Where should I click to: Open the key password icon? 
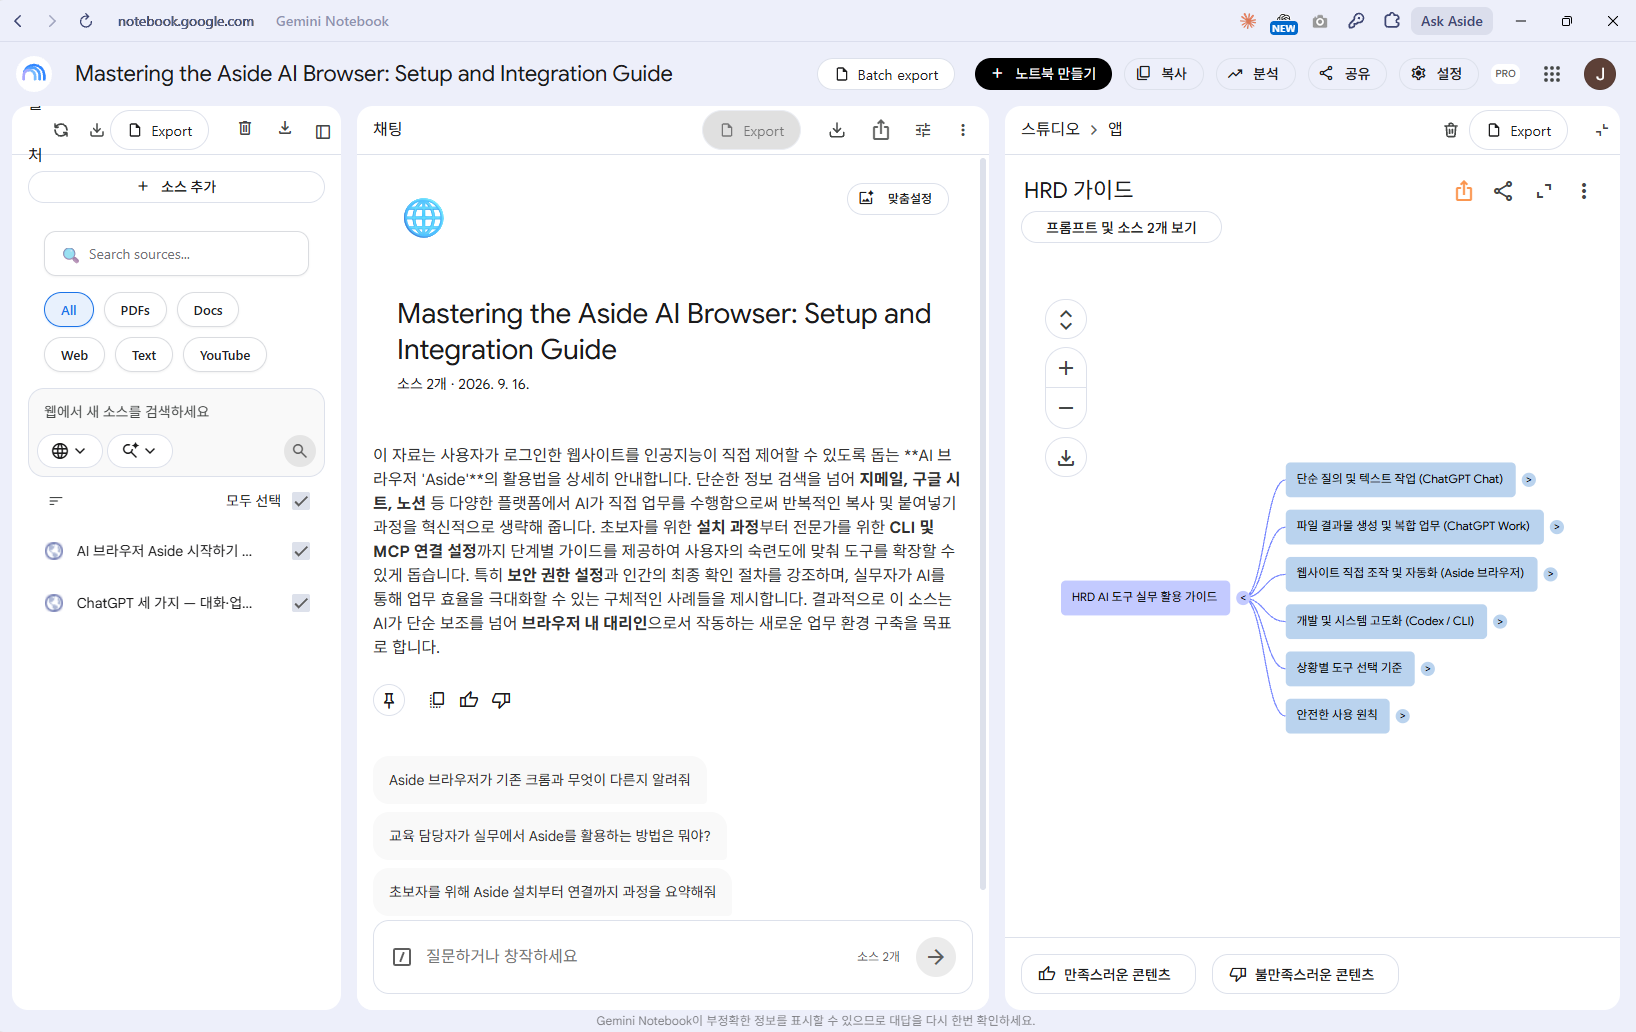point(1356,21)
